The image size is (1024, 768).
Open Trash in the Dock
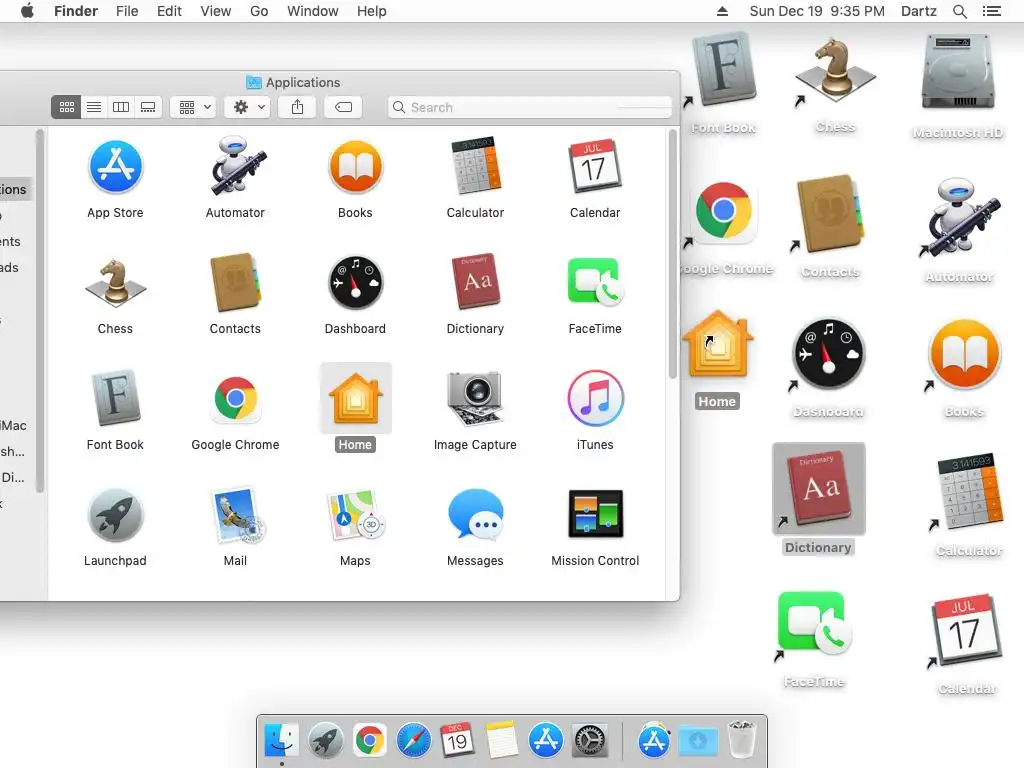[741, 740]
